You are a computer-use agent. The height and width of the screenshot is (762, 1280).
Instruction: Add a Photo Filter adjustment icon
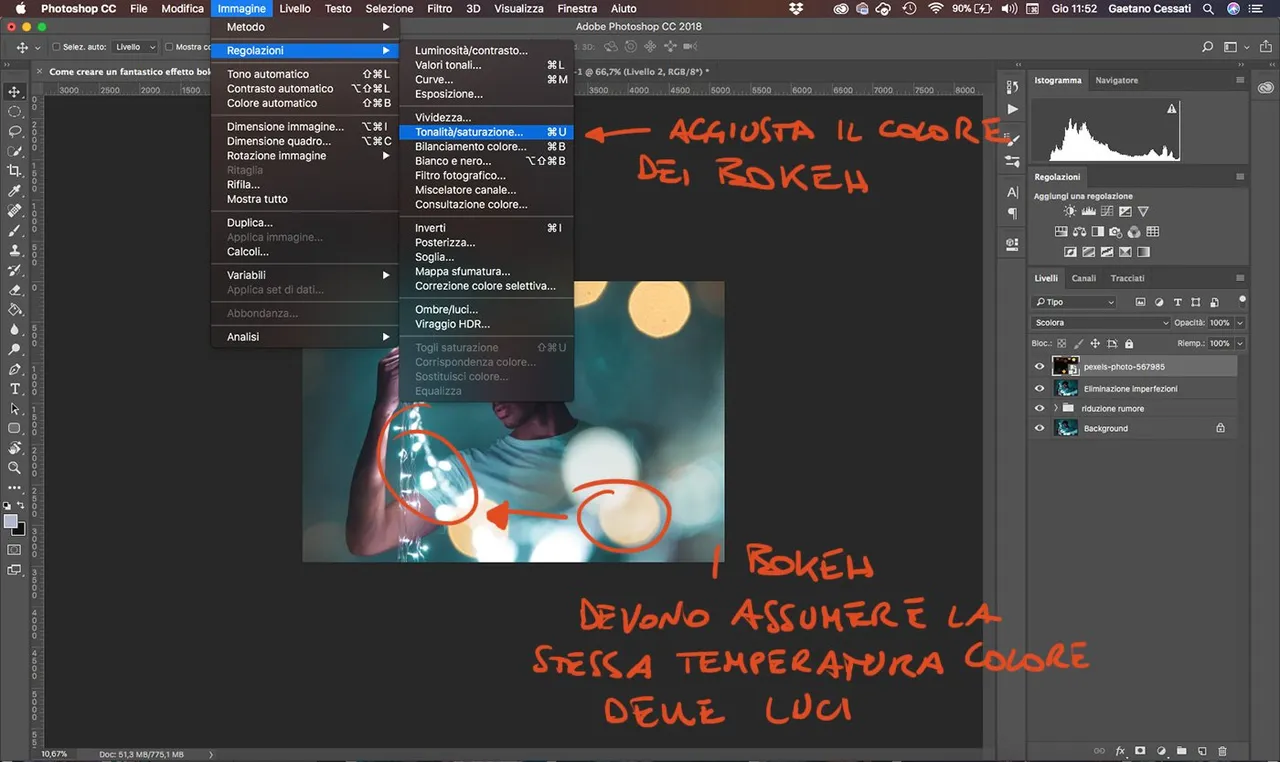(1116, 232)
